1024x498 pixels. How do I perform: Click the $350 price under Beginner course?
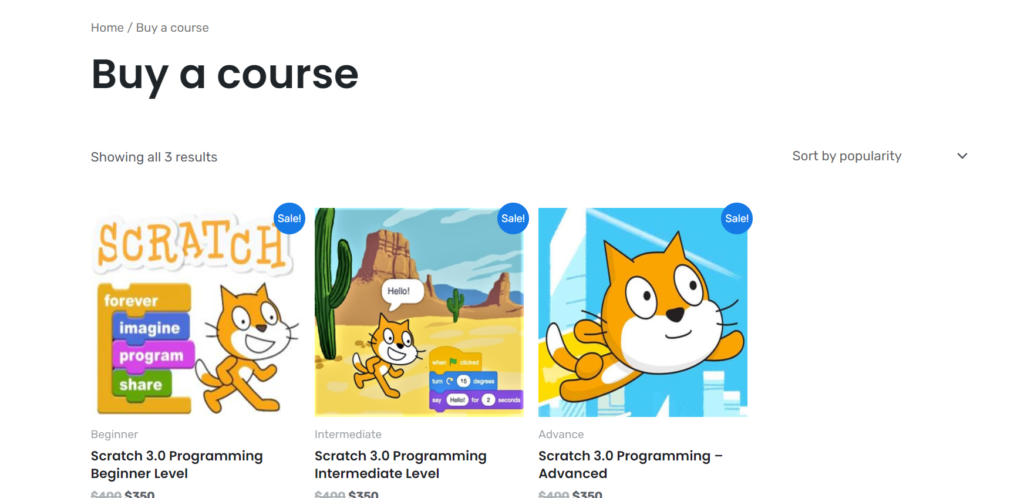tap(140, 494)
